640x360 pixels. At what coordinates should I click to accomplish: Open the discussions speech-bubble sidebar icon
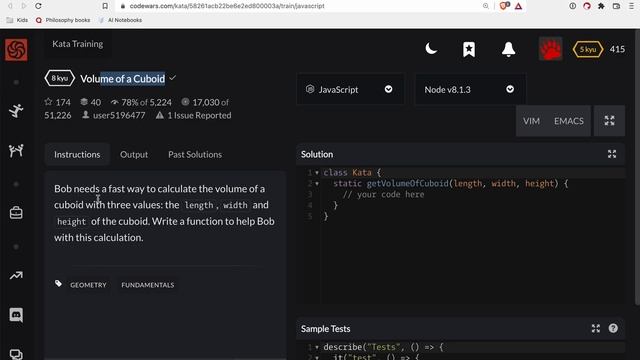tap(16, 354)
